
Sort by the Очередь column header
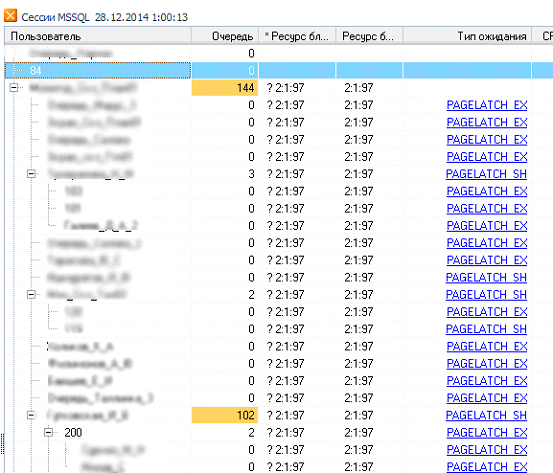click(x=225, y=36)
